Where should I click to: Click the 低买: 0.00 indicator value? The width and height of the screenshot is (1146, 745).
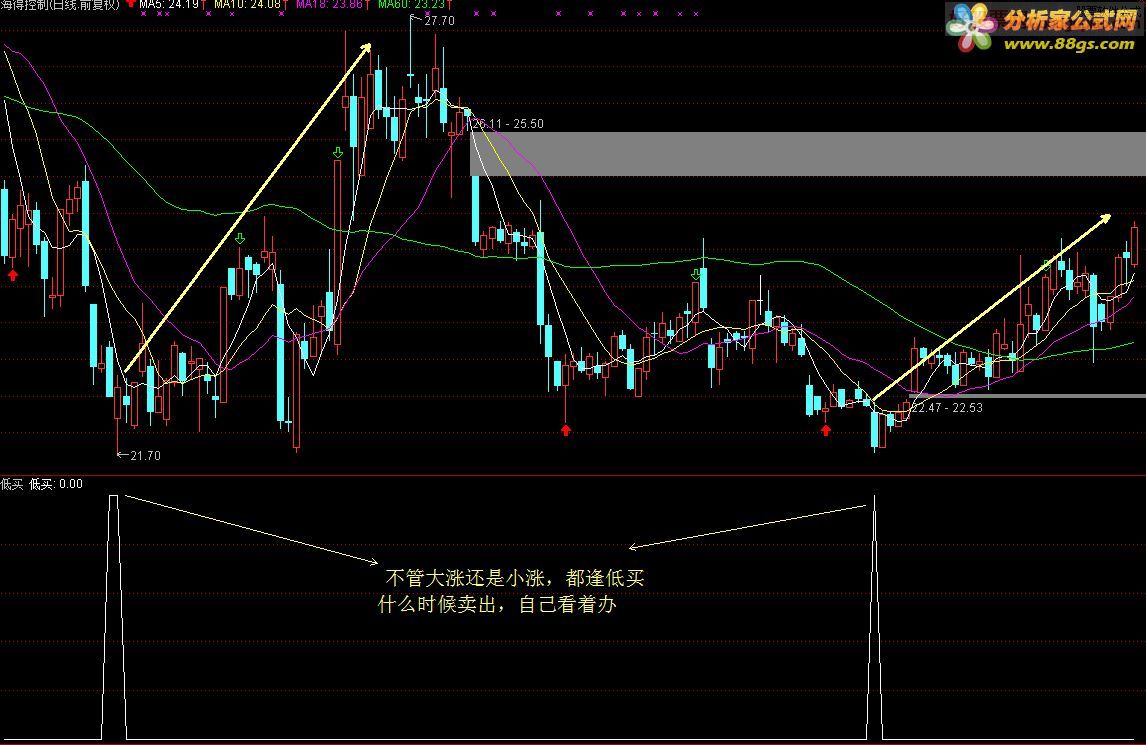56,484
